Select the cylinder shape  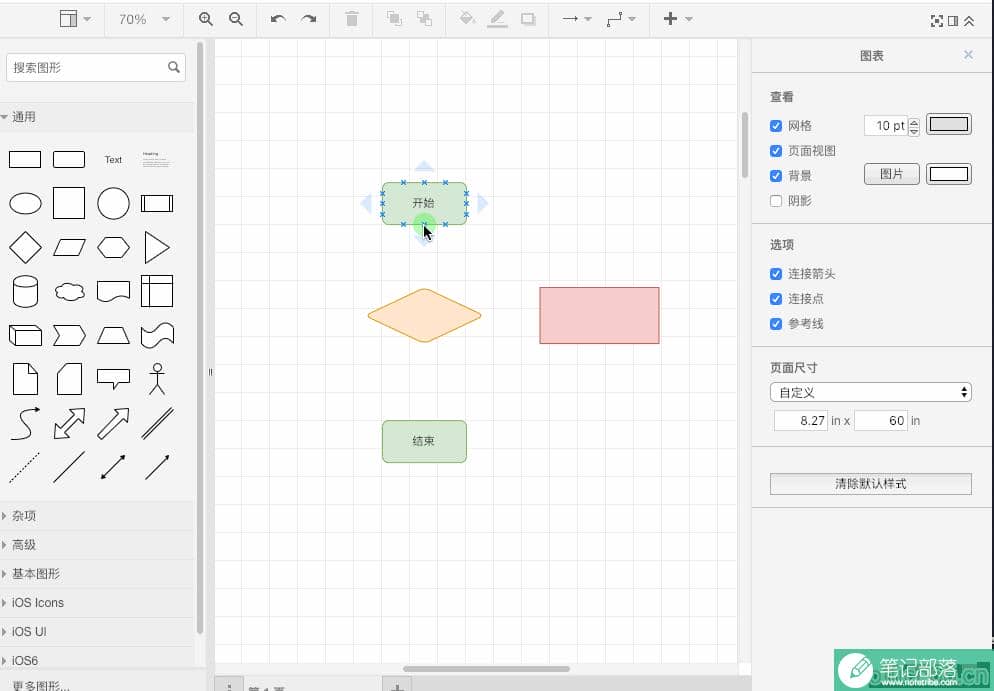[x=25, y=292]
